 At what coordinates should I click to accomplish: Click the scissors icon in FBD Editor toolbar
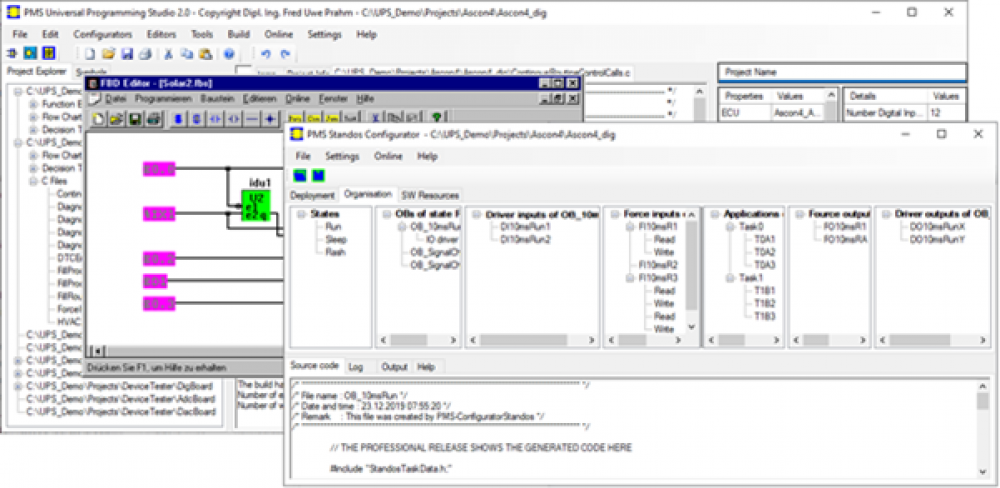376,119
